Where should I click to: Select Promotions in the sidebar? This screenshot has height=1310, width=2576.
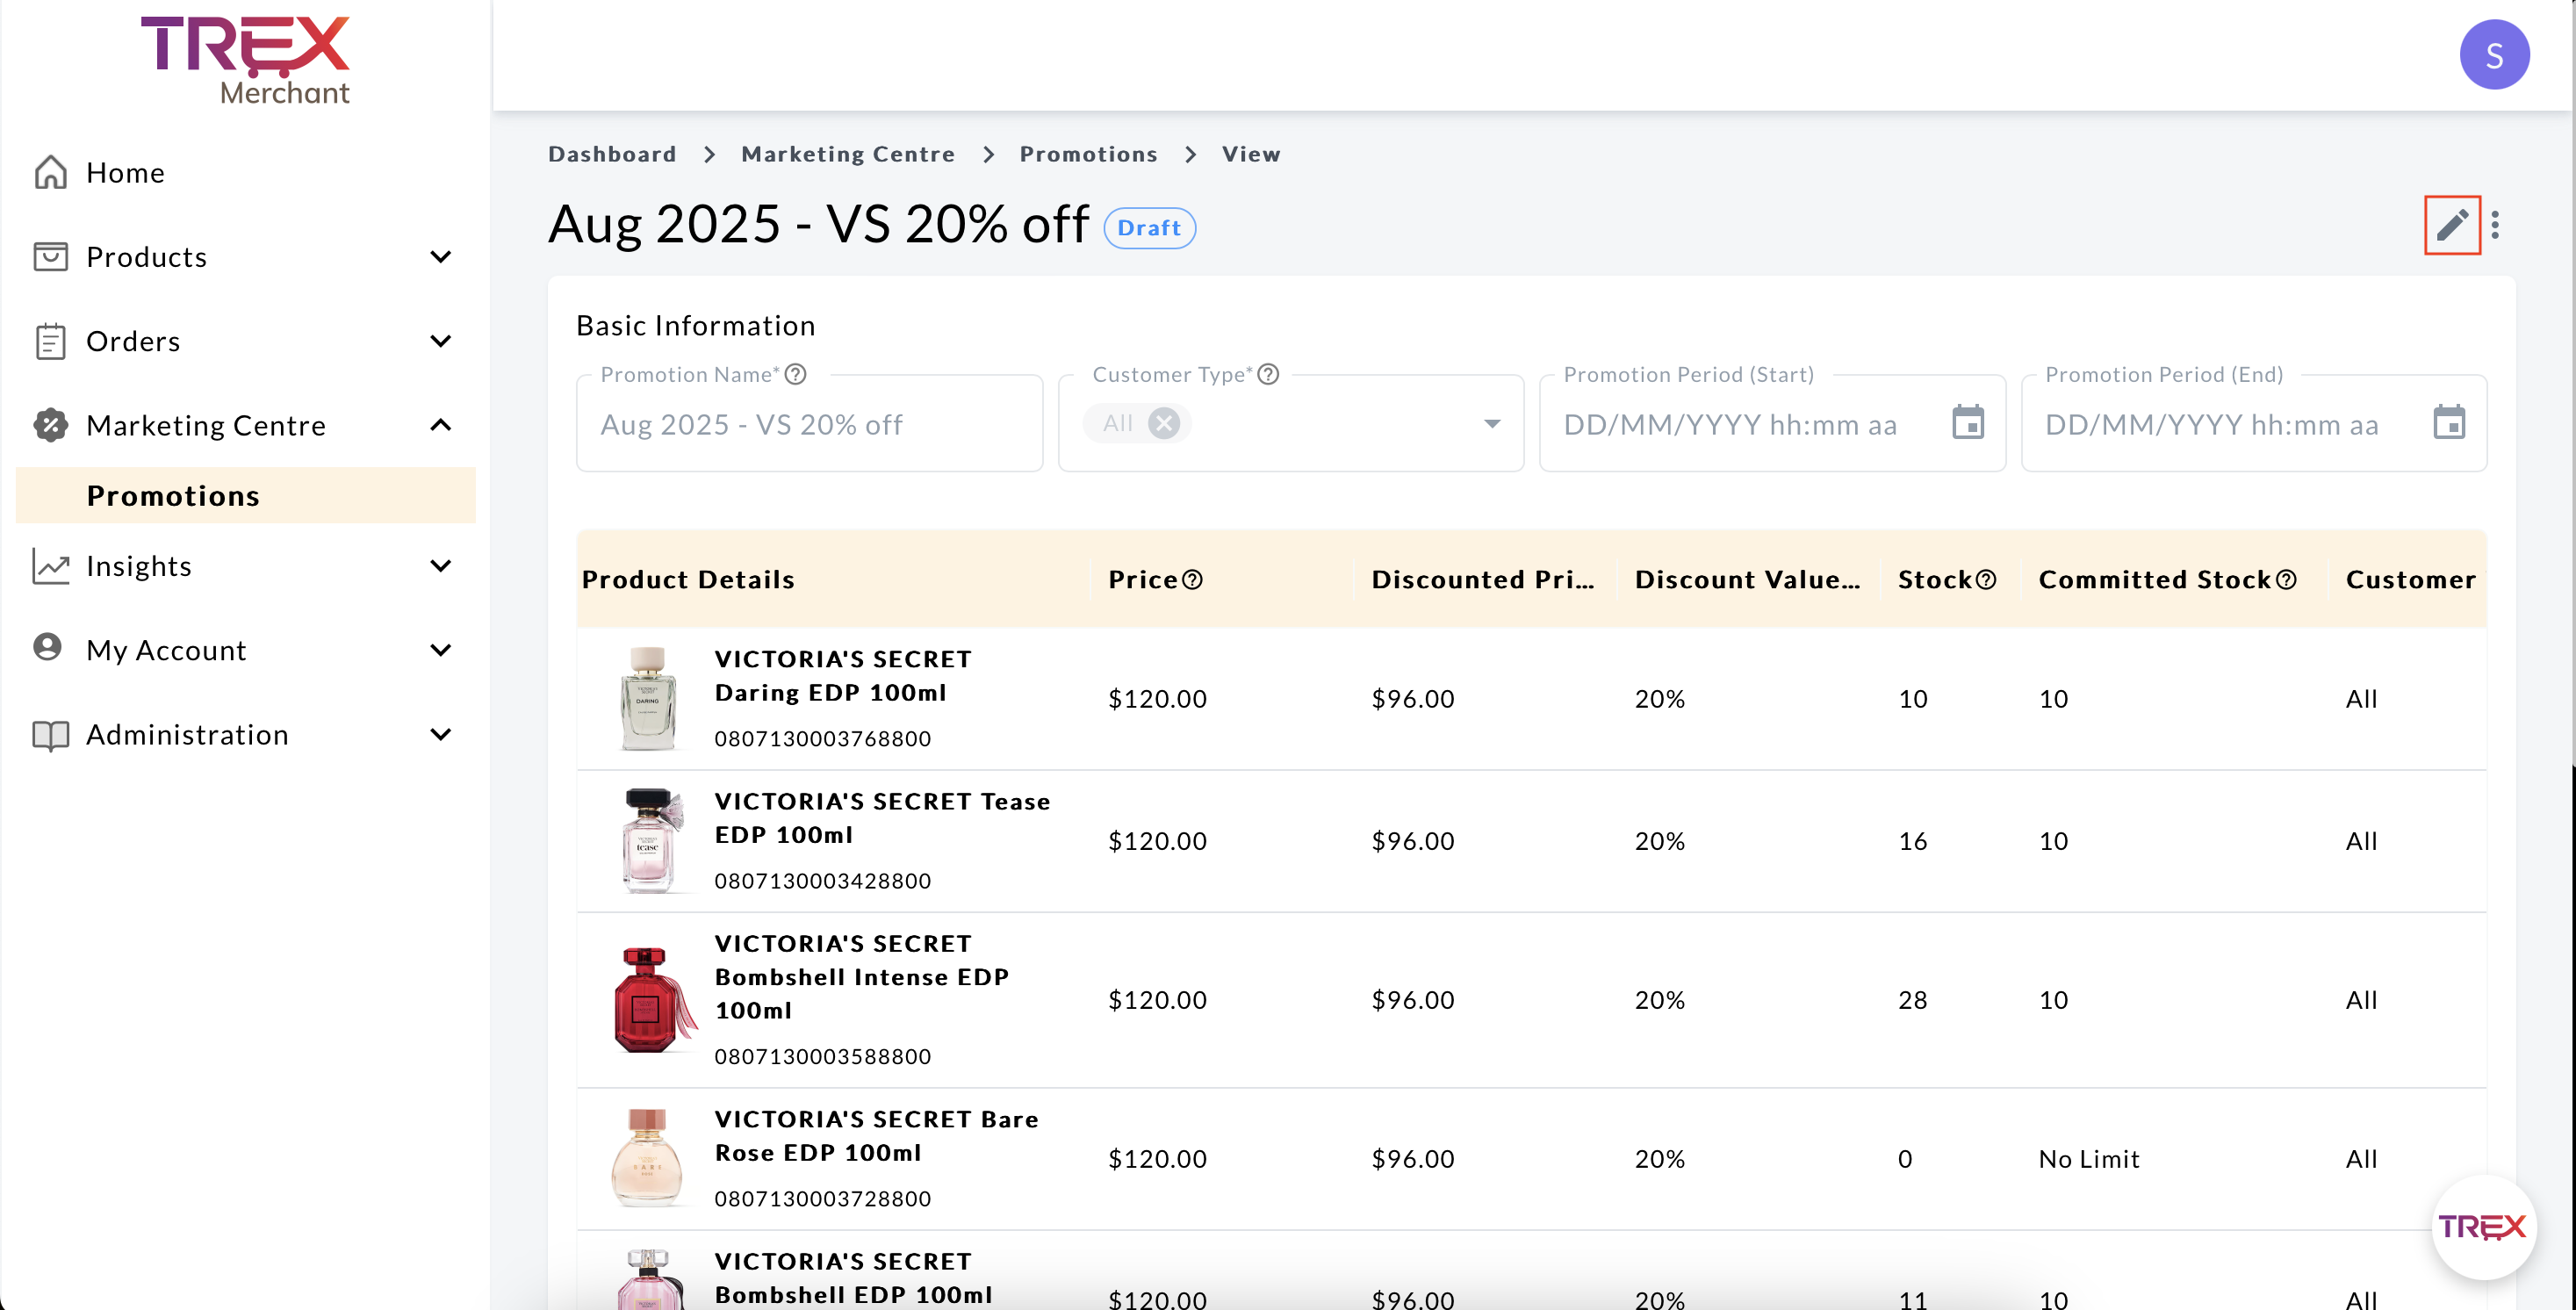pyautogui.click(x=173, y=496)
